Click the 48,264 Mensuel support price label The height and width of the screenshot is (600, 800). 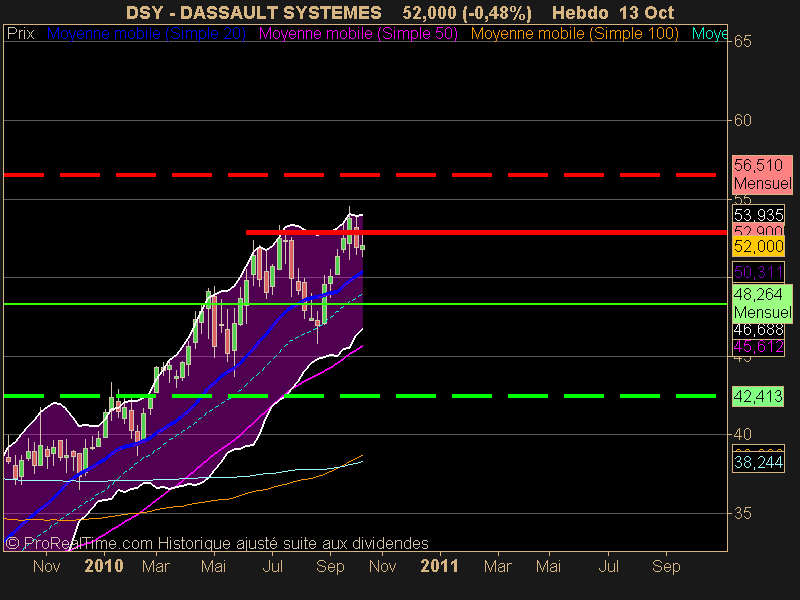[762, 304]
